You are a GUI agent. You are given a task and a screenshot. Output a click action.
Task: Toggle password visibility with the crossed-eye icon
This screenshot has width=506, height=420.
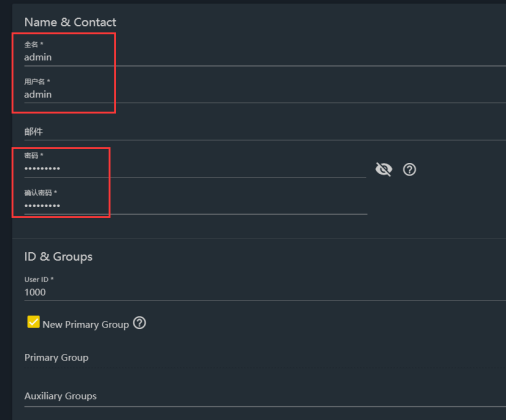click(x=384, y=169)
